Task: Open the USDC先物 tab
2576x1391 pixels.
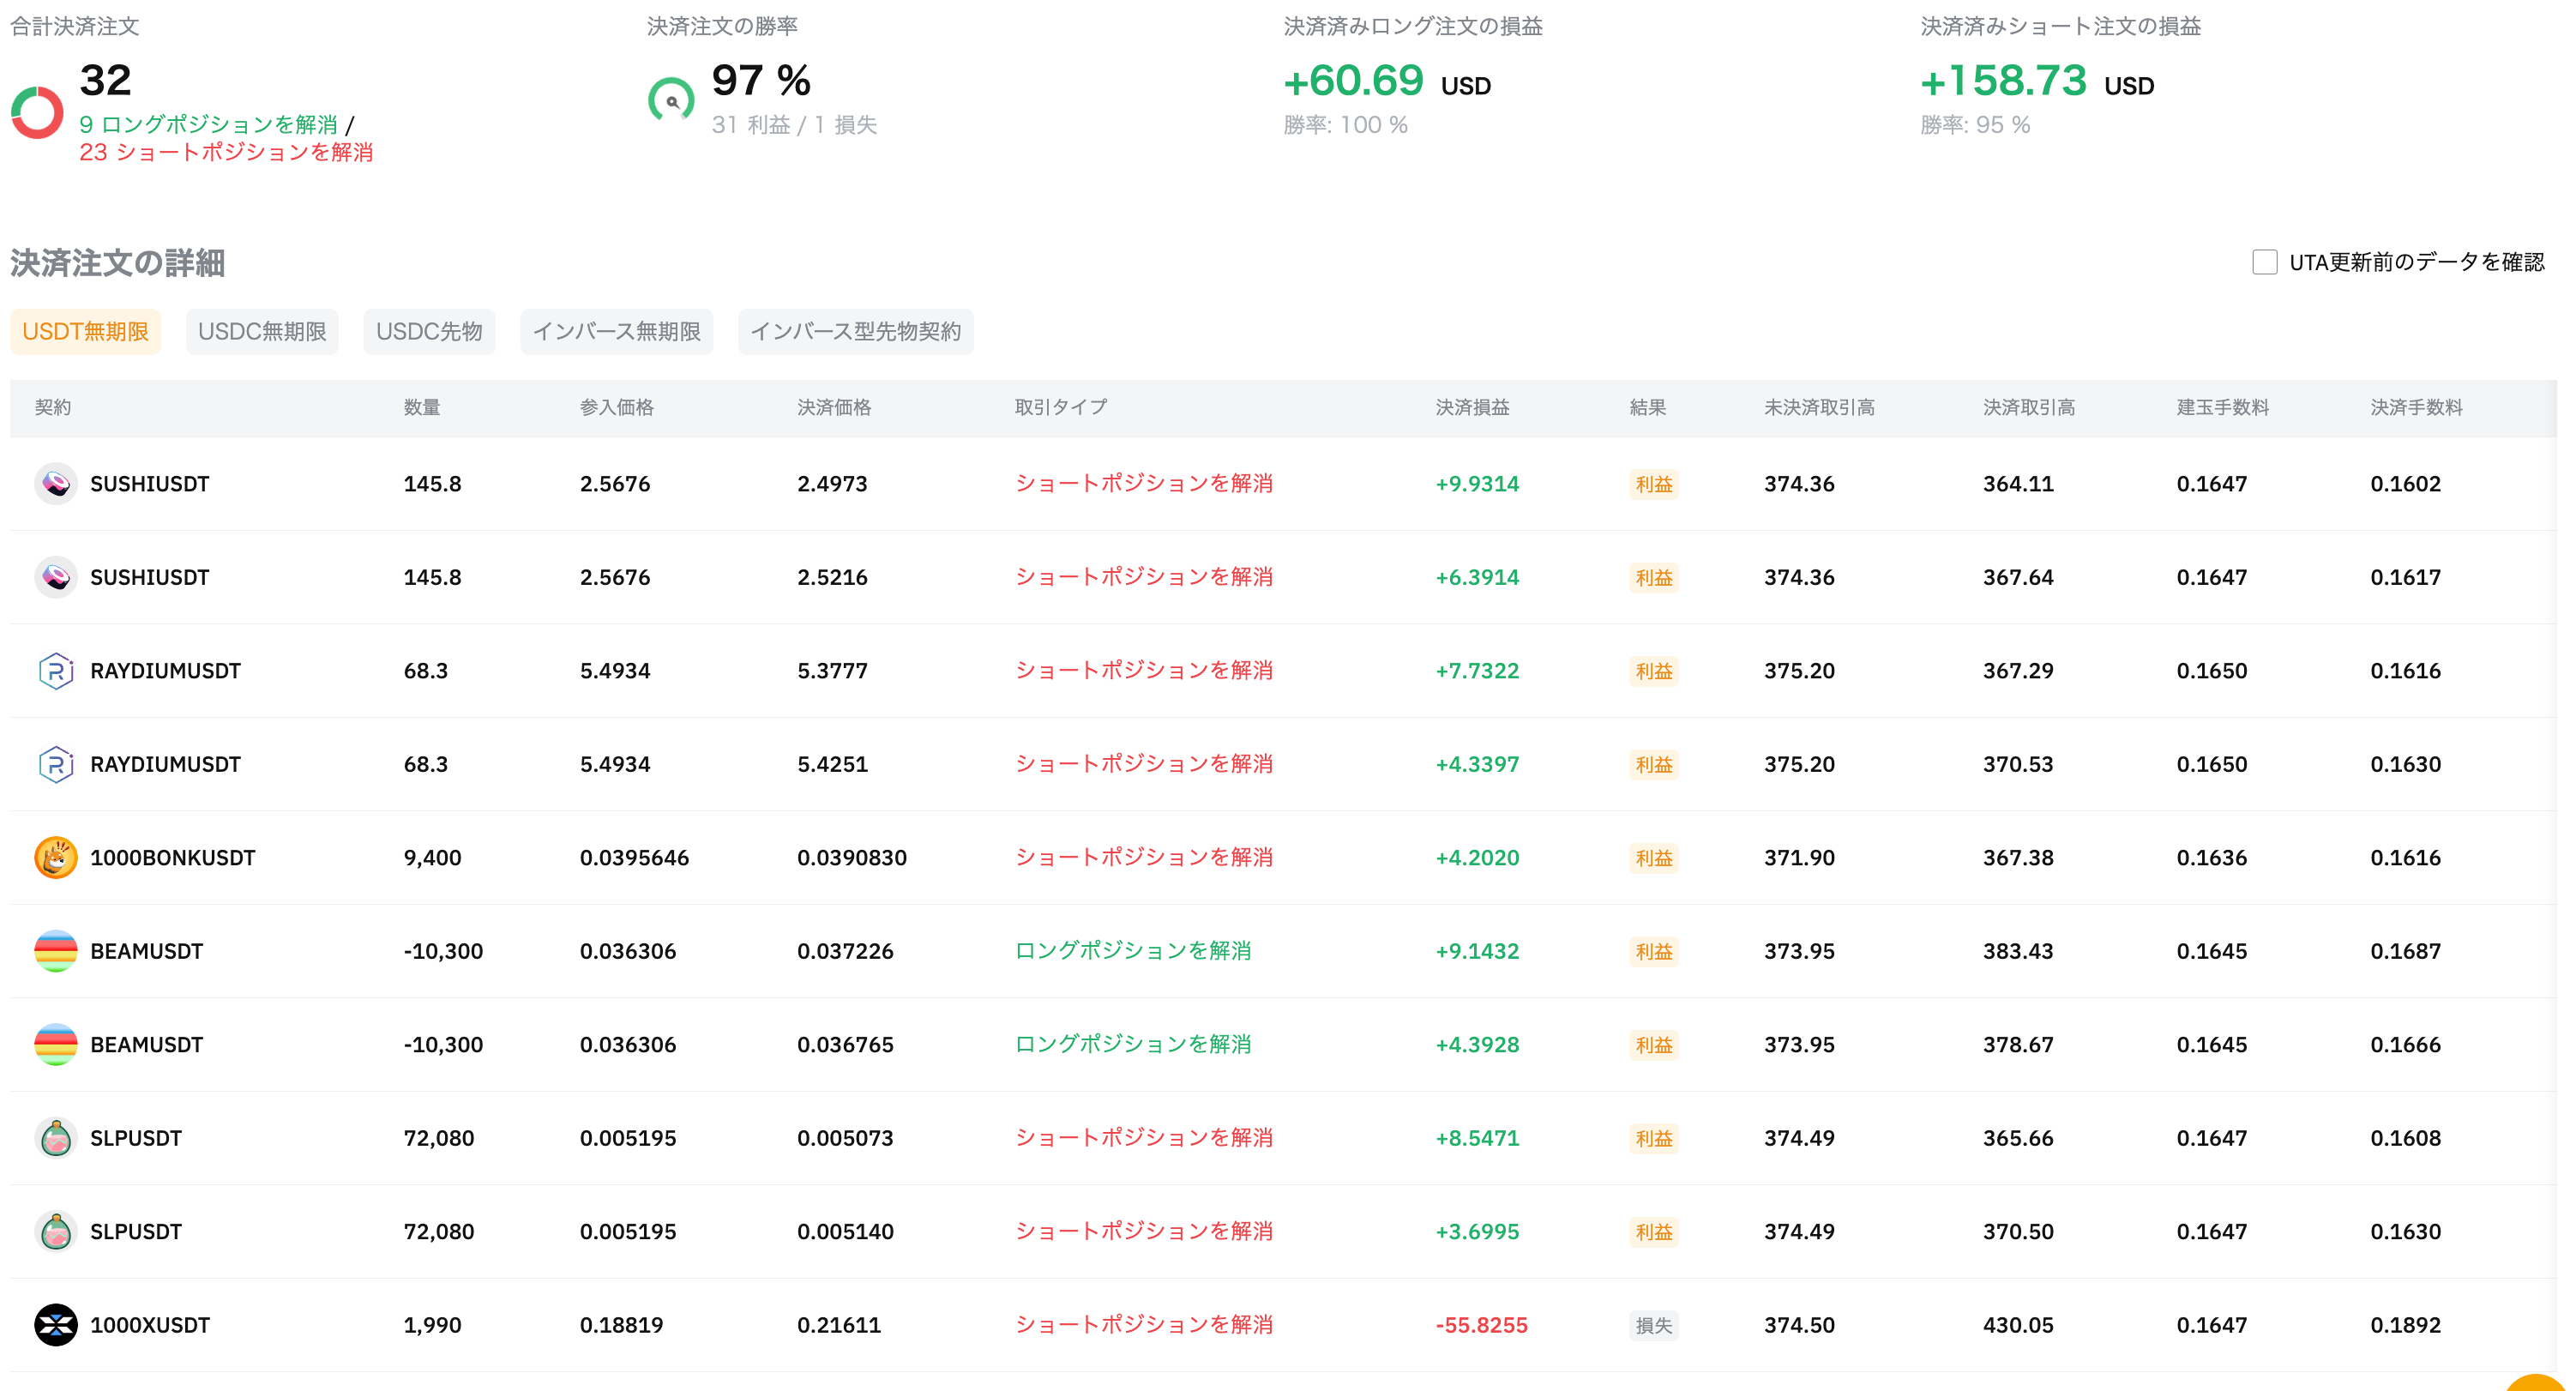Action: pyautogui.click(x=429, y=332)
